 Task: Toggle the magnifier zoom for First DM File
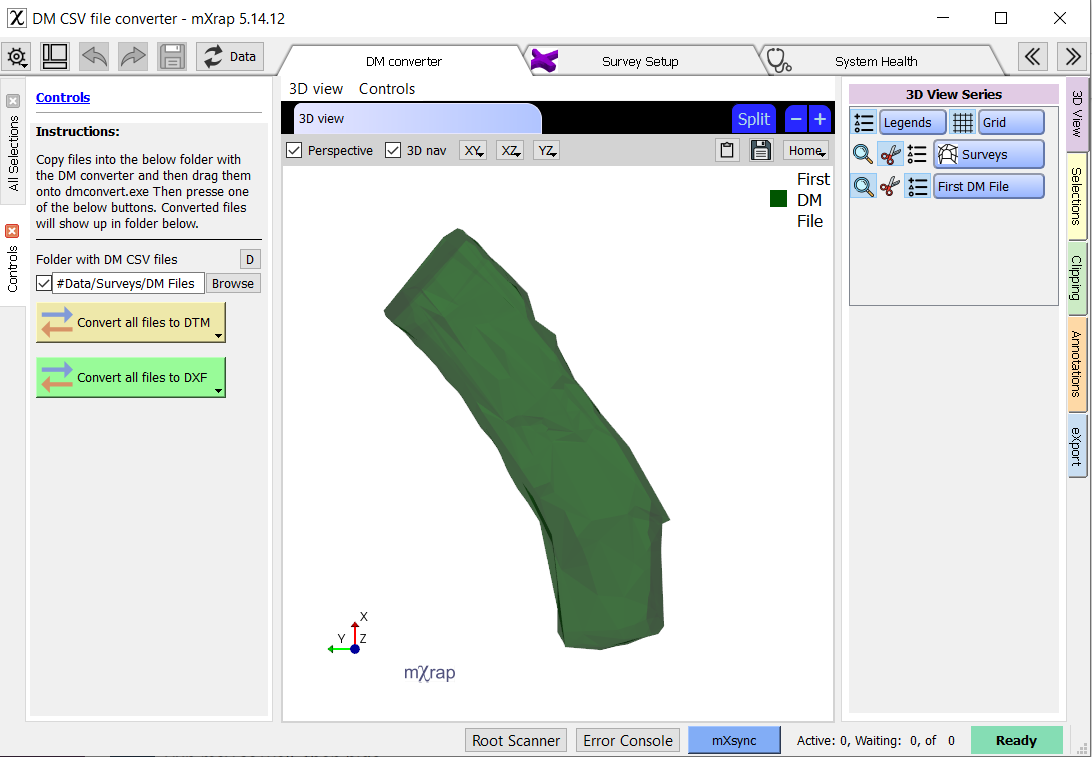(x=864, y=186)
